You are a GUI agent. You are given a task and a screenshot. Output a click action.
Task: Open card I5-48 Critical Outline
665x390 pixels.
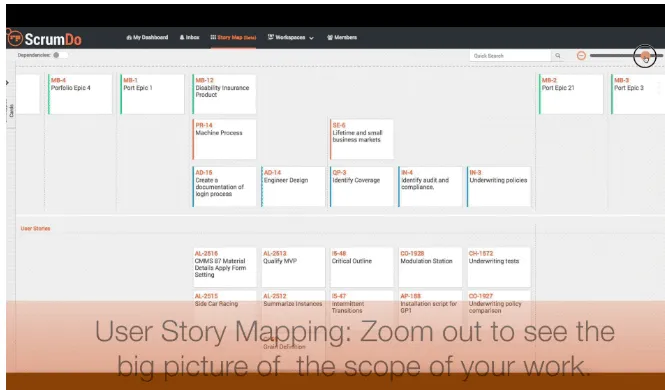(362, 267)
